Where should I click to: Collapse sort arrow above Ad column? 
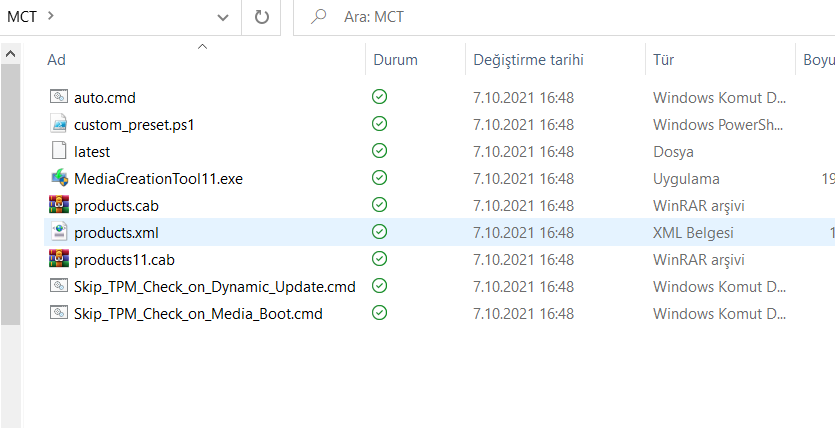click(x=203, y=46)
